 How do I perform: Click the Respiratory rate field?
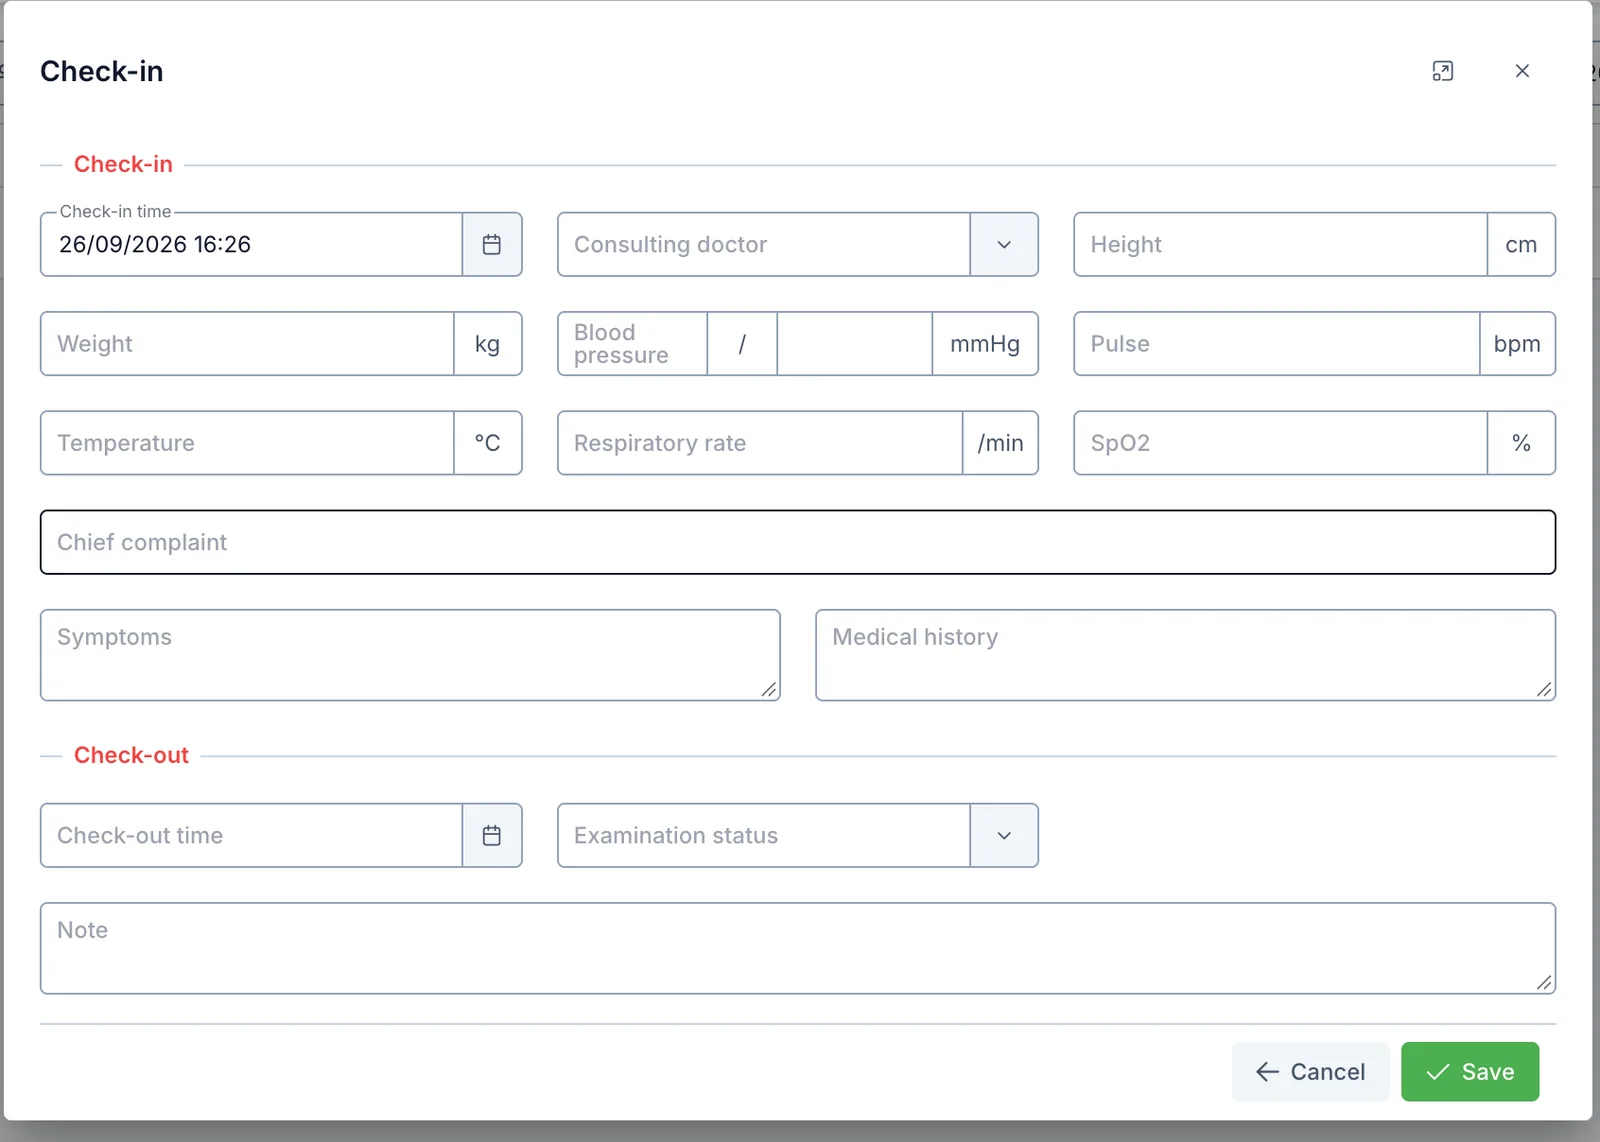(x=761, y=443)
